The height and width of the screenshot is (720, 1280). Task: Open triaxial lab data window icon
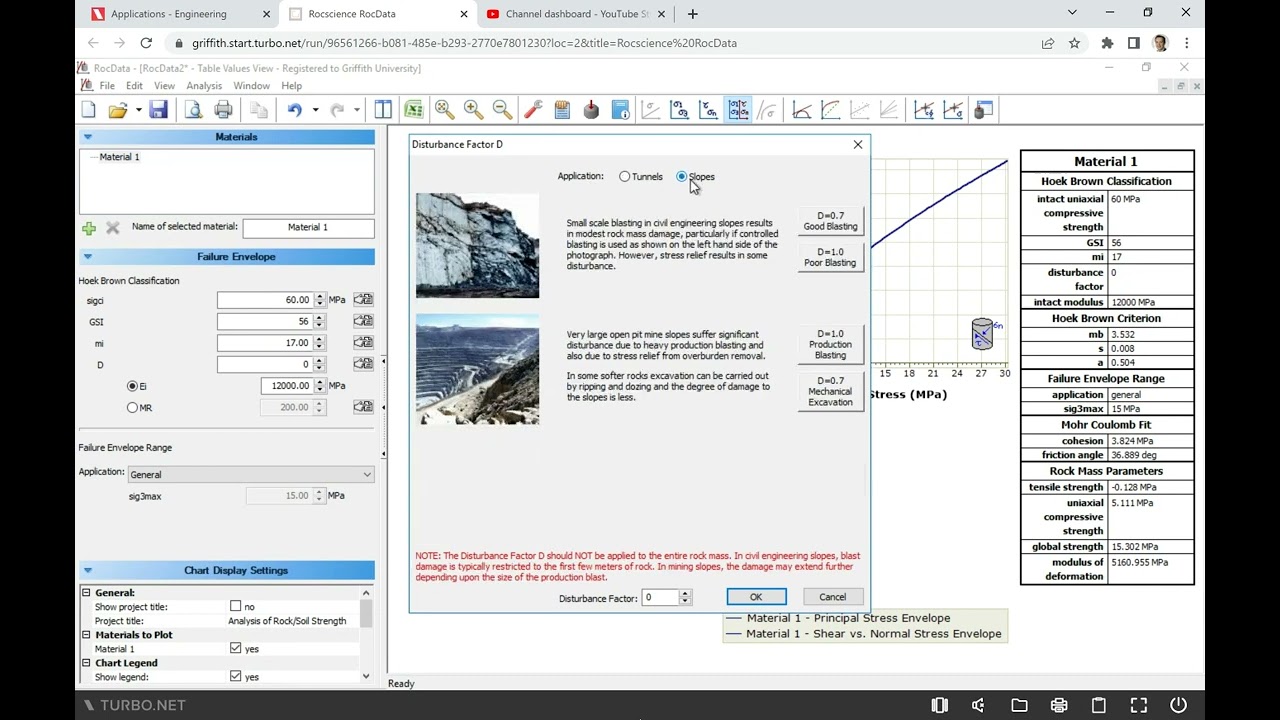click(983, 110)
